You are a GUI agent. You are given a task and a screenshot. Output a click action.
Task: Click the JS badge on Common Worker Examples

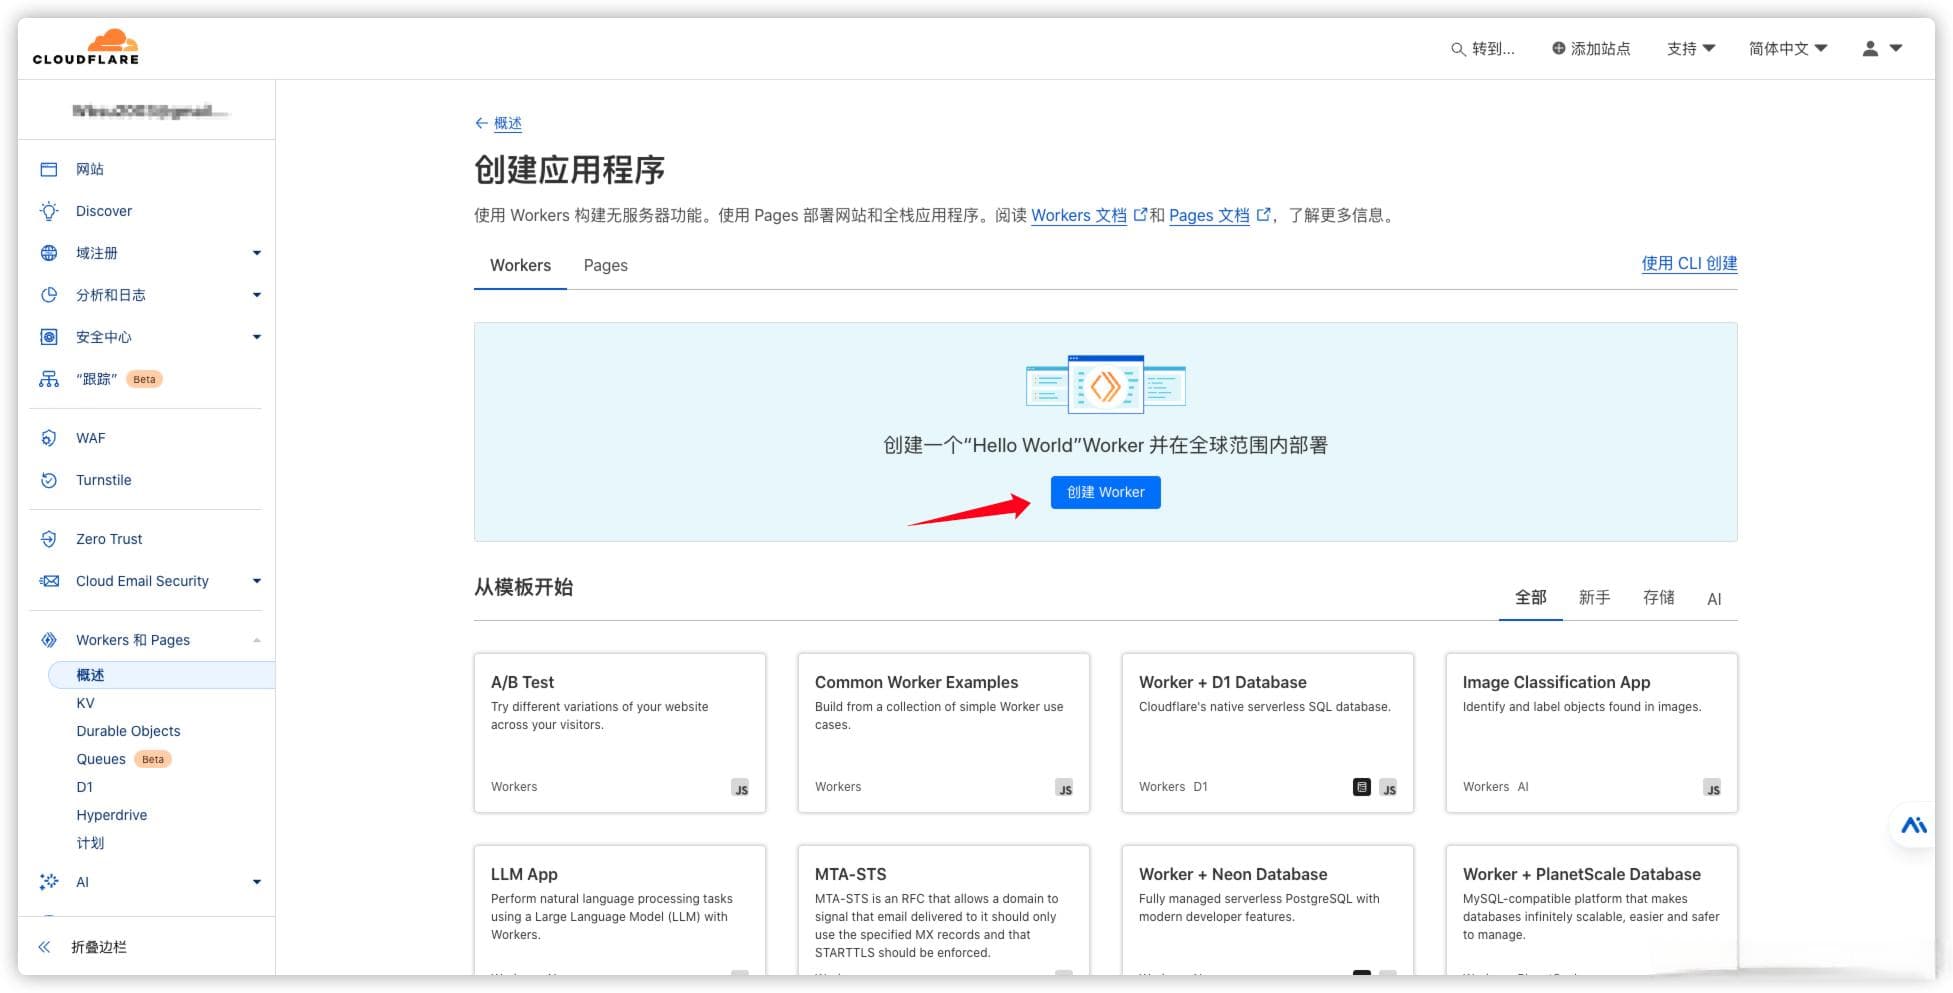[1064, 788]
